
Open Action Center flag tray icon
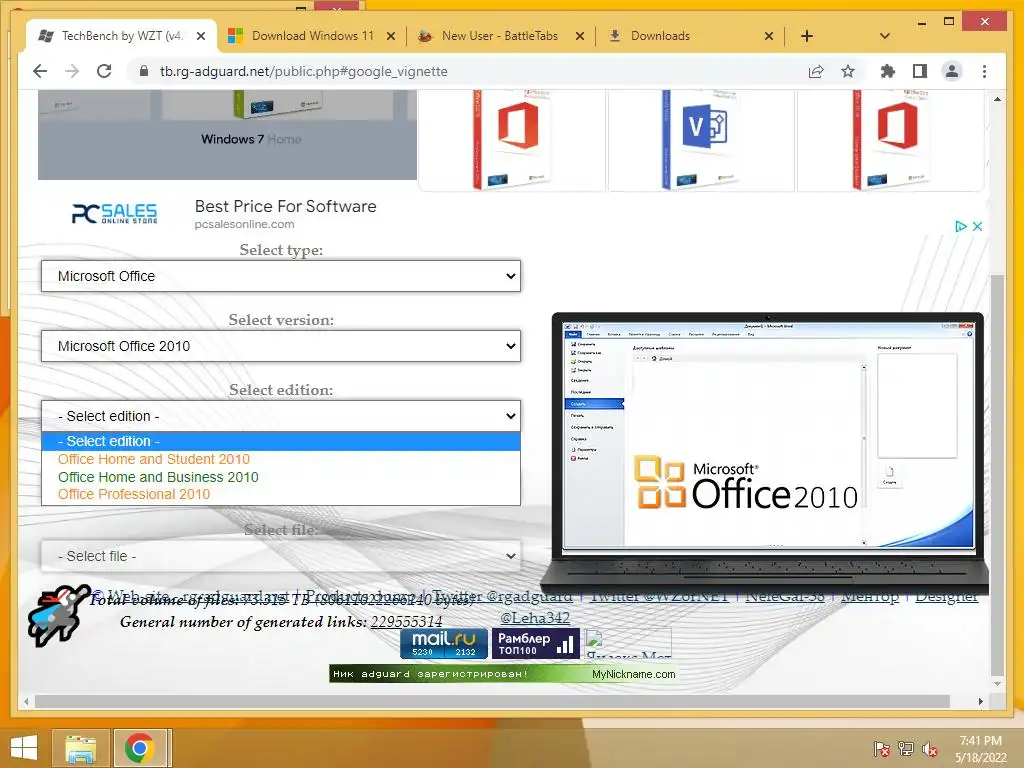coord(881,749)
